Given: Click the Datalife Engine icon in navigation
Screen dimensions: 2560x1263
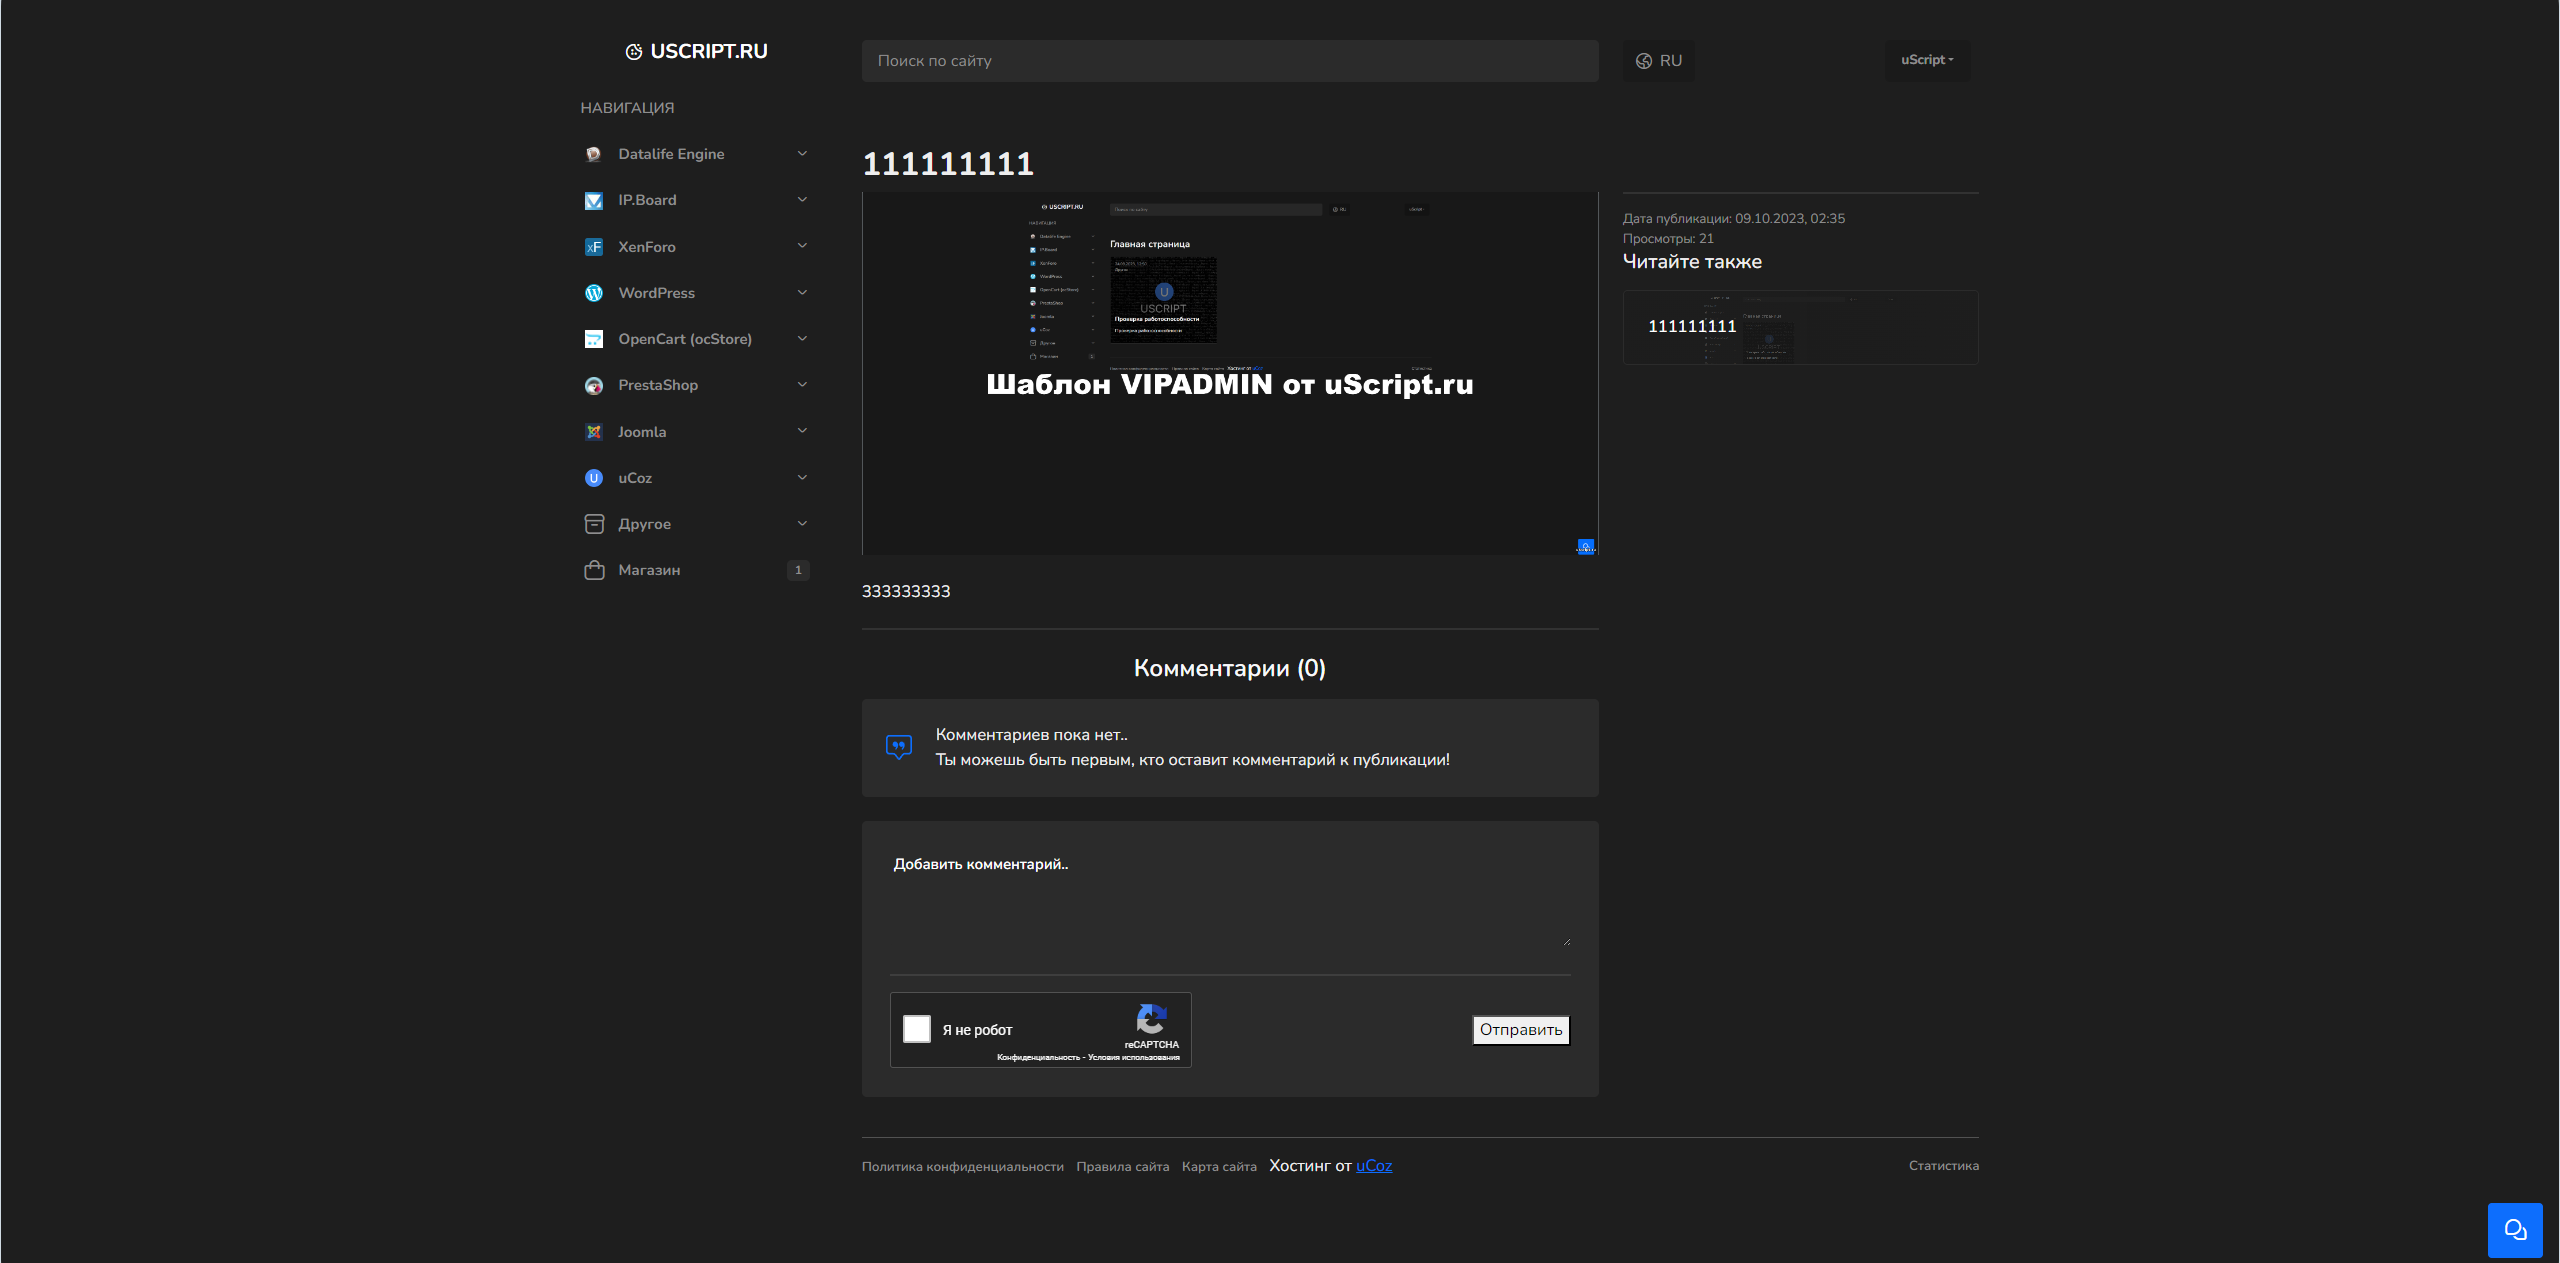Looking at the screenshot, I should tap(594, 154).
